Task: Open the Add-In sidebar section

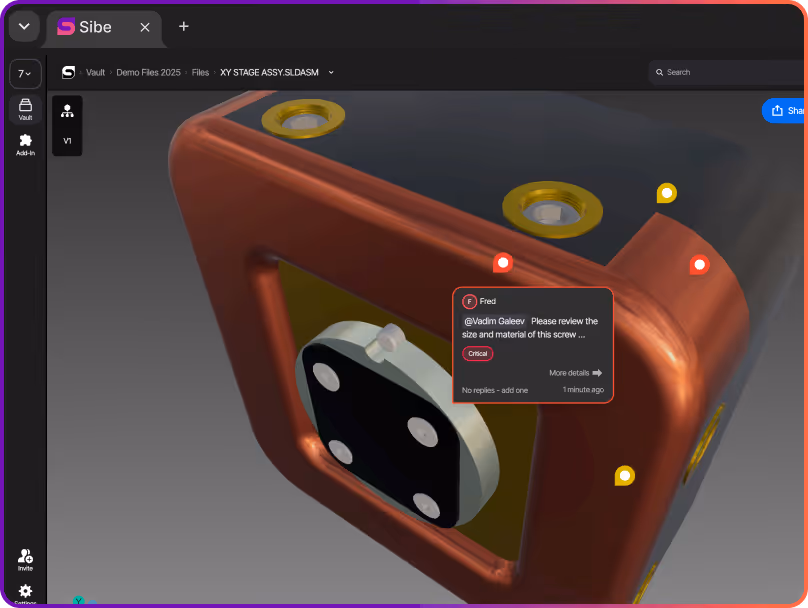Action: [x=25, y=145]
